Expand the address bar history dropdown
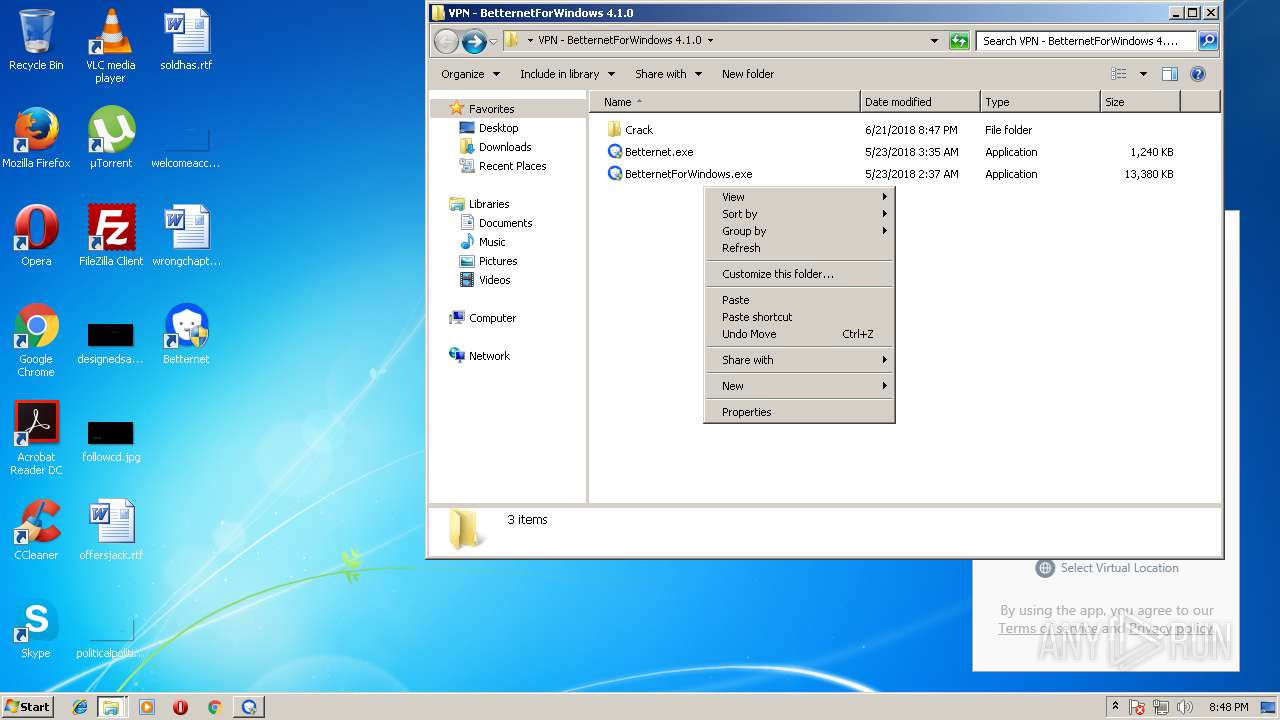The image size is (1280, 720). 934,41
